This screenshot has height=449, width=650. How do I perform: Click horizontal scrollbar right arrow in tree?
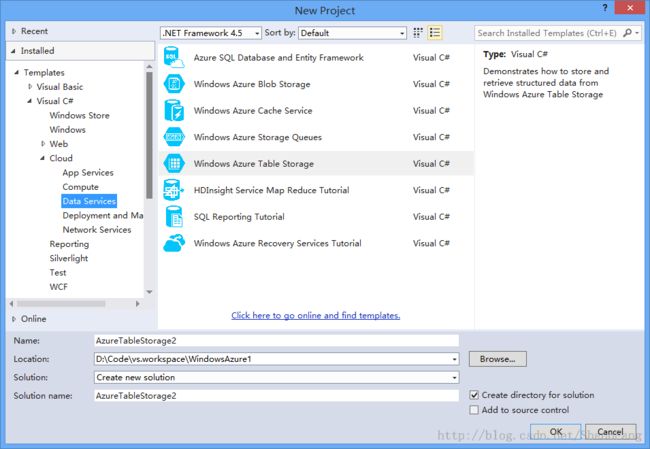(x=138, y=304)
